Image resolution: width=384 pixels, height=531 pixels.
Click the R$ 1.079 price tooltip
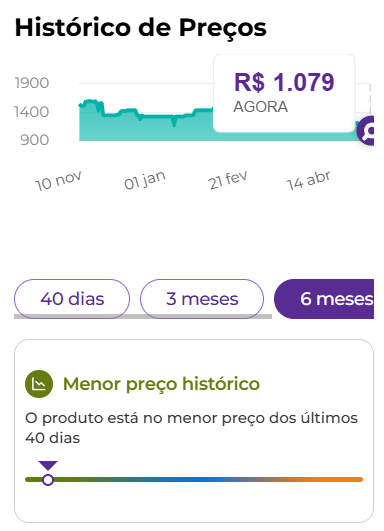pos(284,93)
